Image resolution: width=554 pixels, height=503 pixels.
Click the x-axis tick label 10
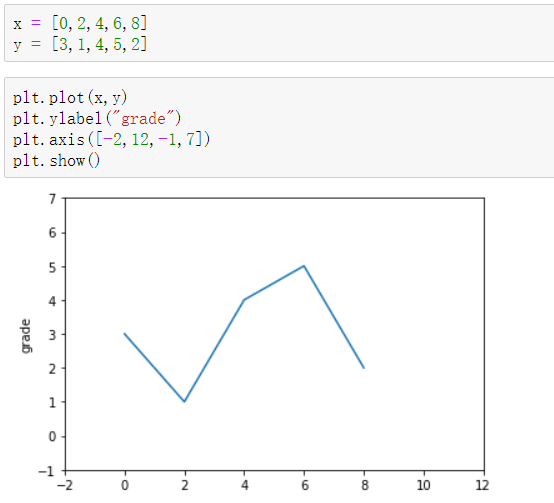click(x=423, y=486)
